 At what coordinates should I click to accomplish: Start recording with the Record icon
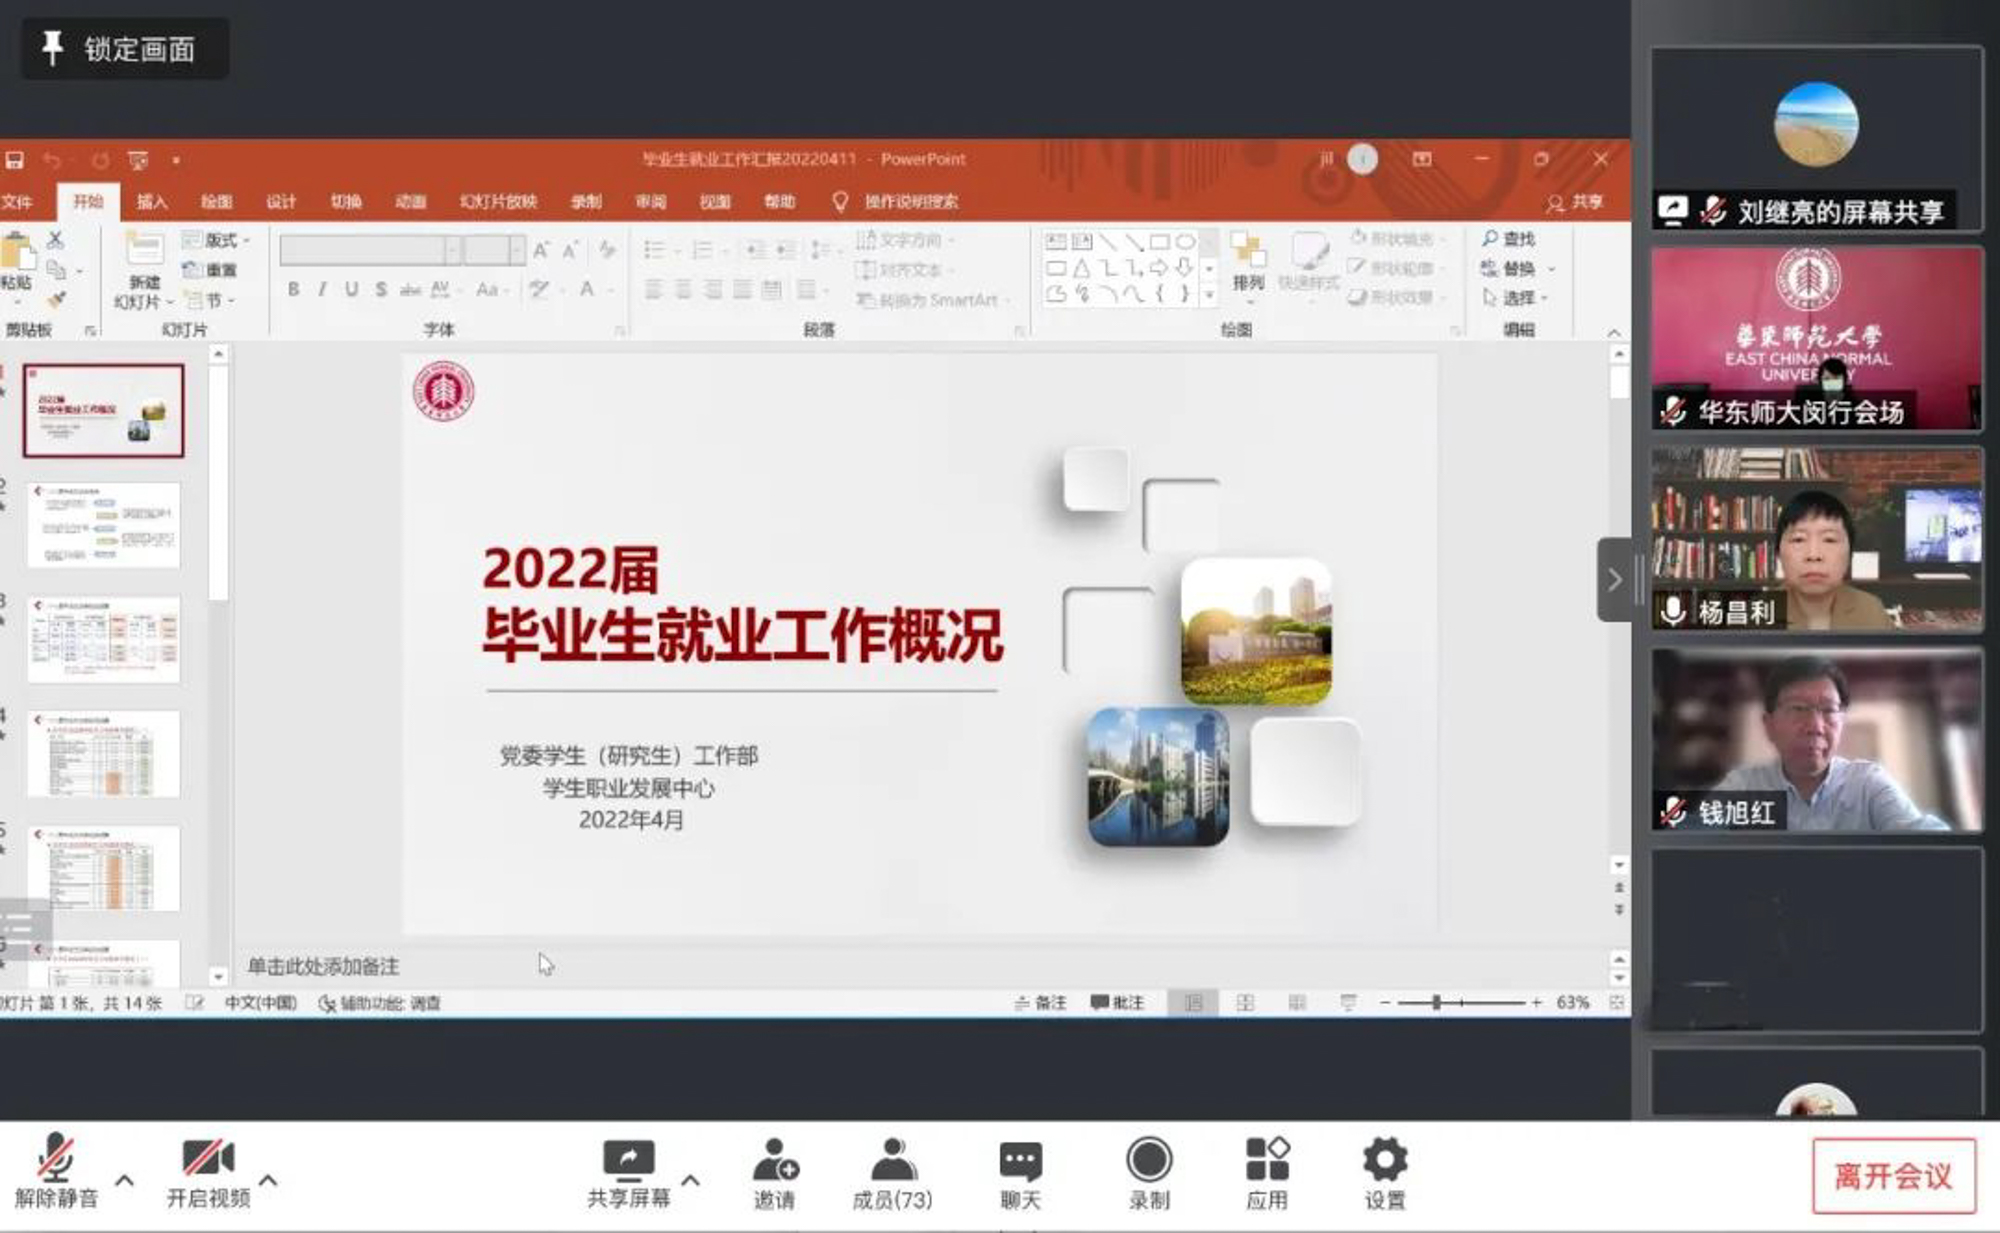pos(1149,1160)
